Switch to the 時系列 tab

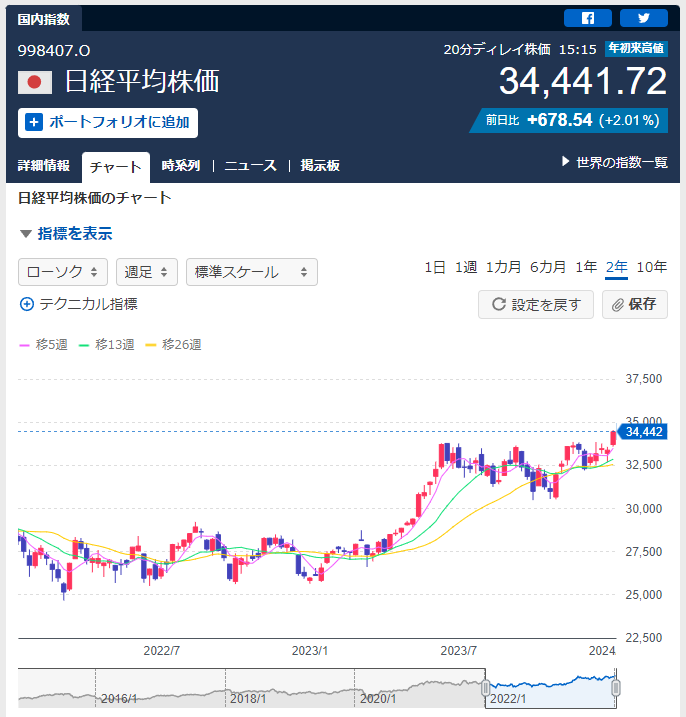click(181, 165)
